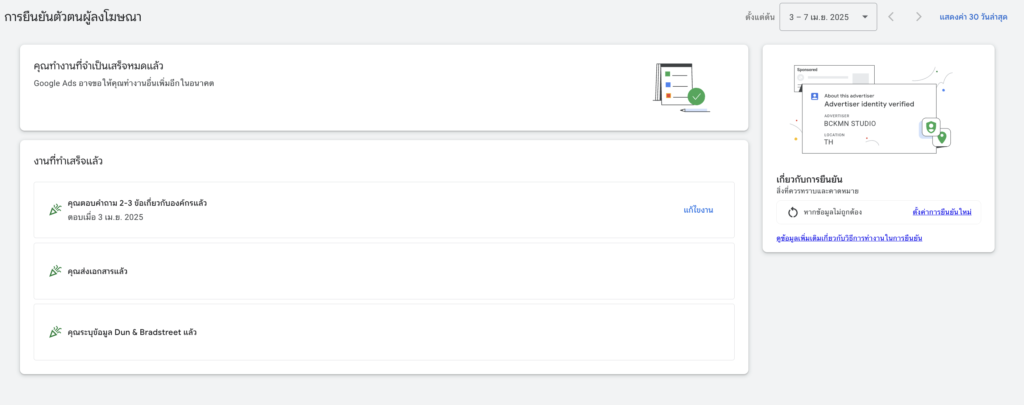The width and height of the screenshot is (1024, 405).
Task: Click the ตั้งค่าการยืนยันใหม่ link
Action: [x=943, y=212]
